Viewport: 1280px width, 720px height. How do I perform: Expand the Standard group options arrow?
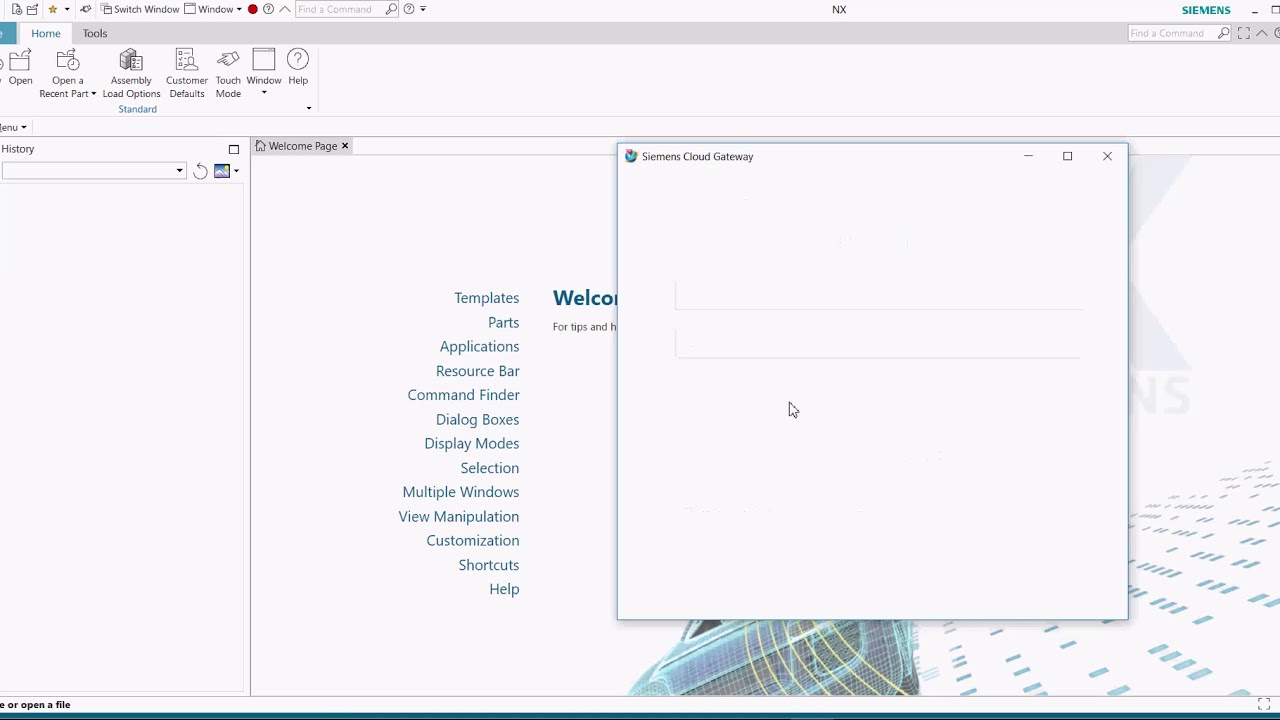(x=309, y=109)
